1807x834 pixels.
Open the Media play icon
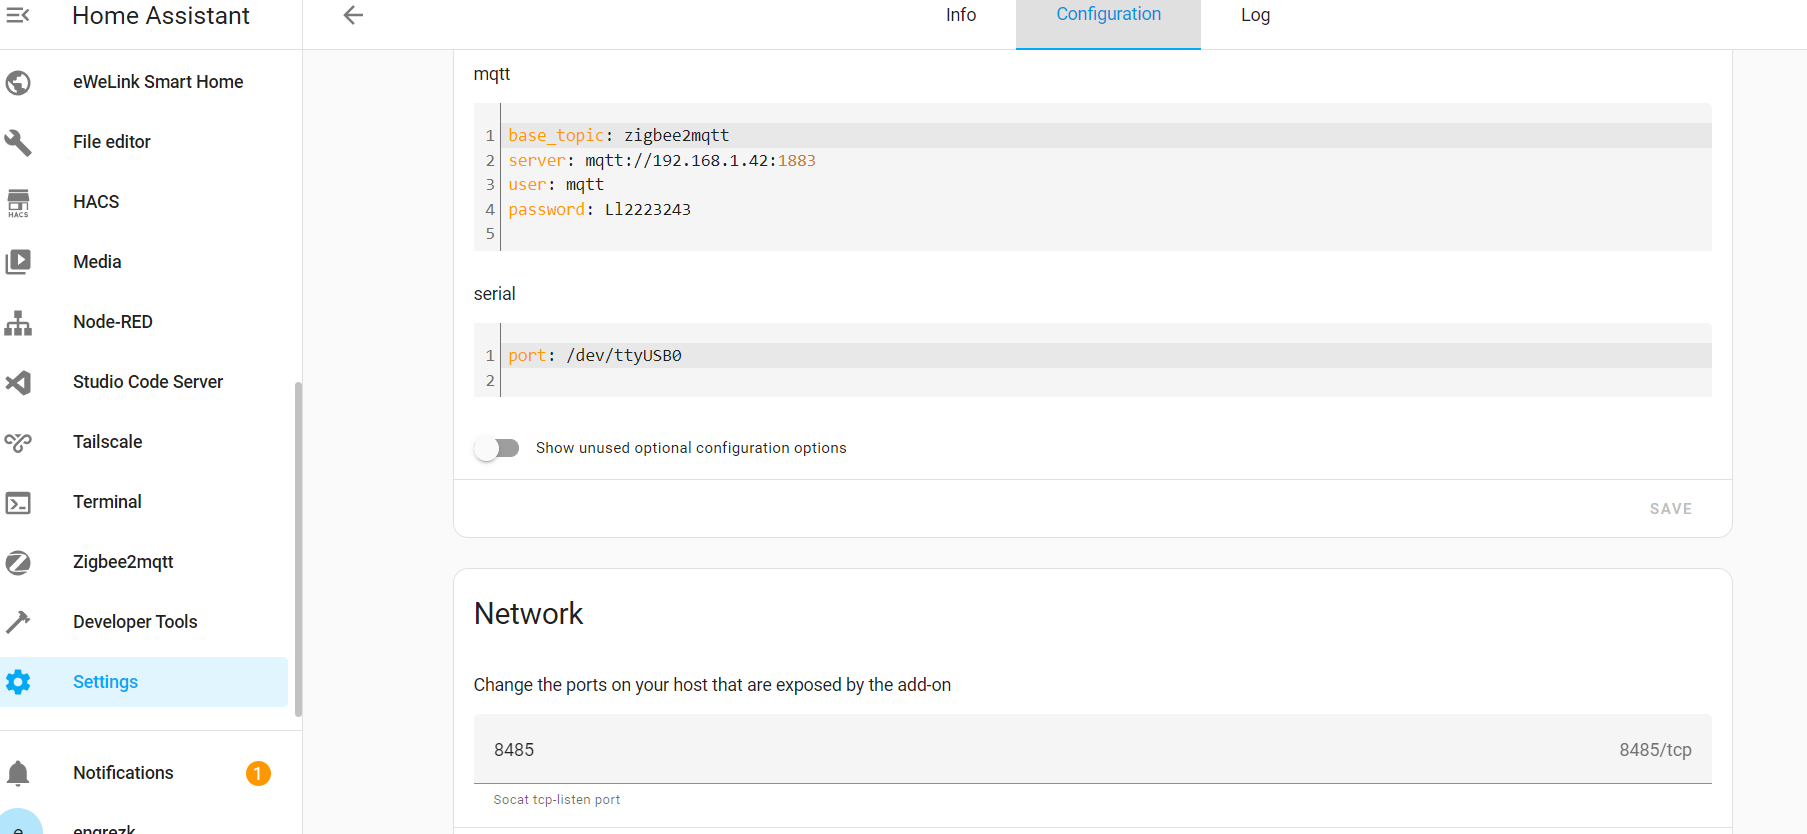18,262
